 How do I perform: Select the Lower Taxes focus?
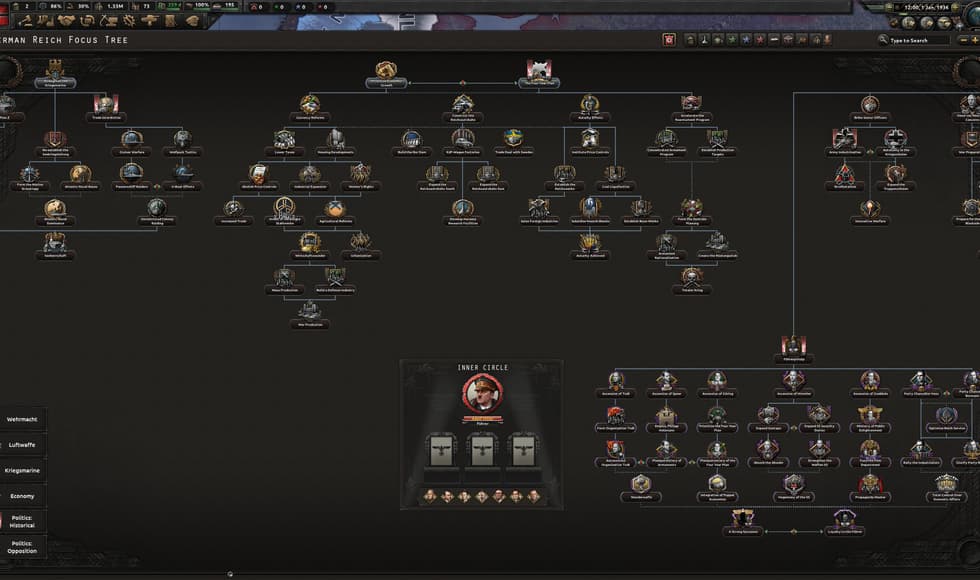(284, 143)
